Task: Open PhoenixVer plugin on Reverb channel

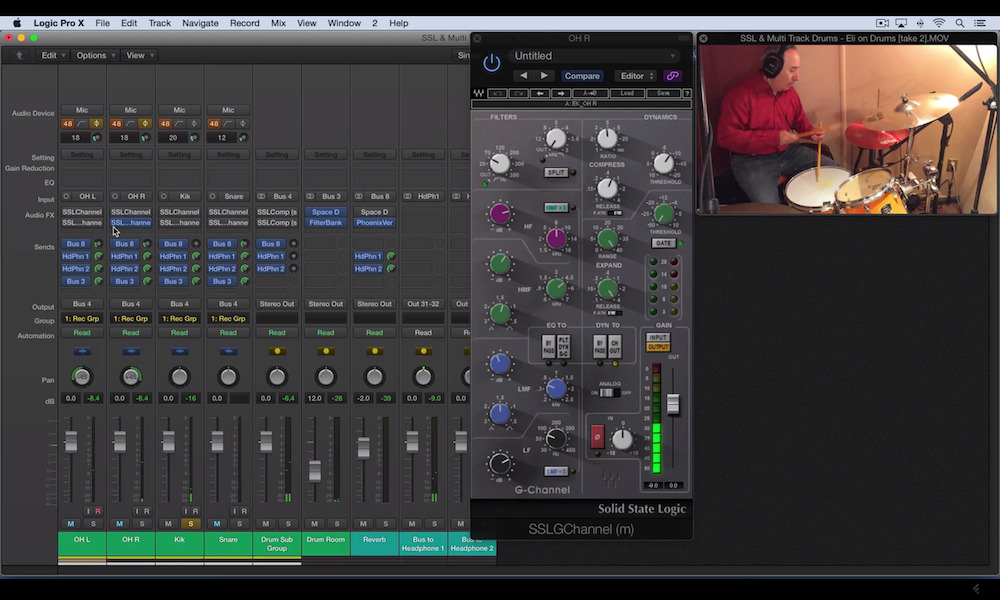Action: 374,223
